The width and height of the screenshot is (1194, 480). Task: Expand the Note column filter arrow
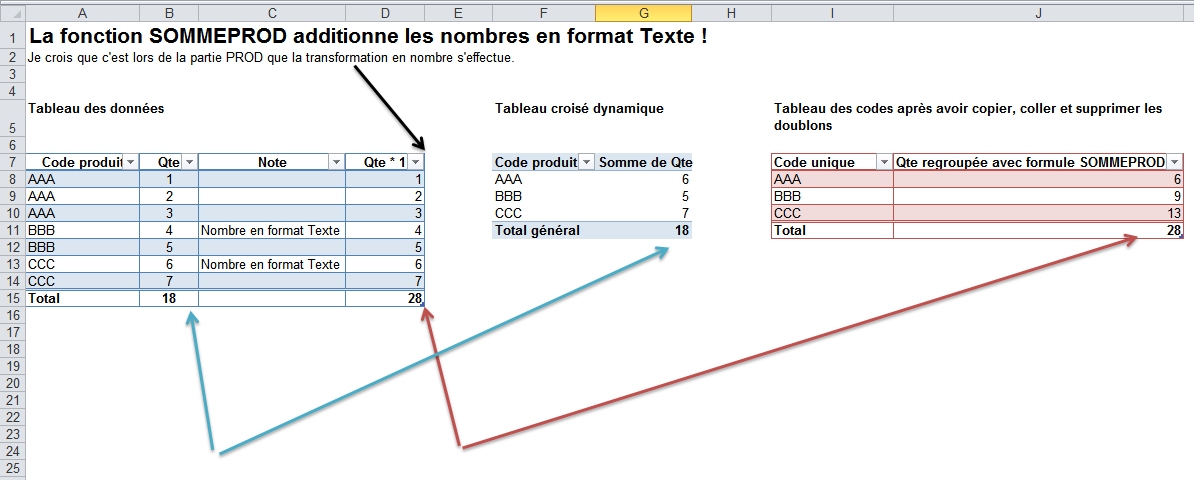335,162
